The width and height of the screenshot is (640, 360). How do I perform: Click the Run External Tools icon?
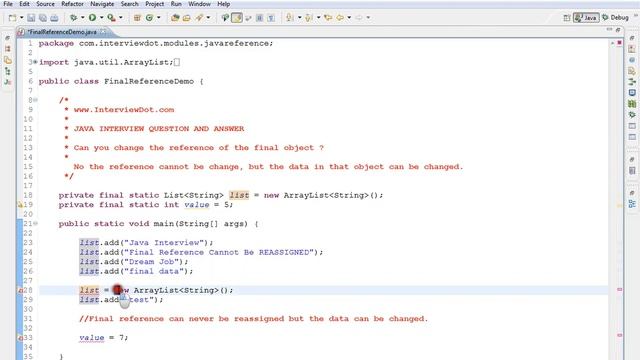(x=111, y=18)
